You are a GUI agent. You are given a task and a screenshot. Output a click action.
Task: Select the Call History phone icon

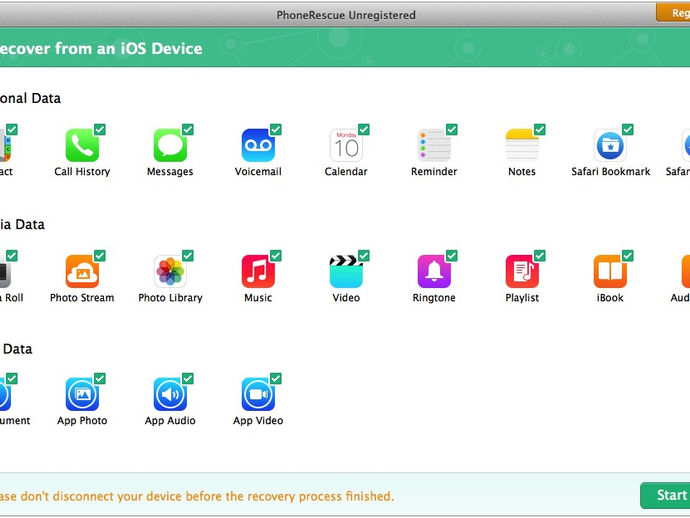(82, 145)
